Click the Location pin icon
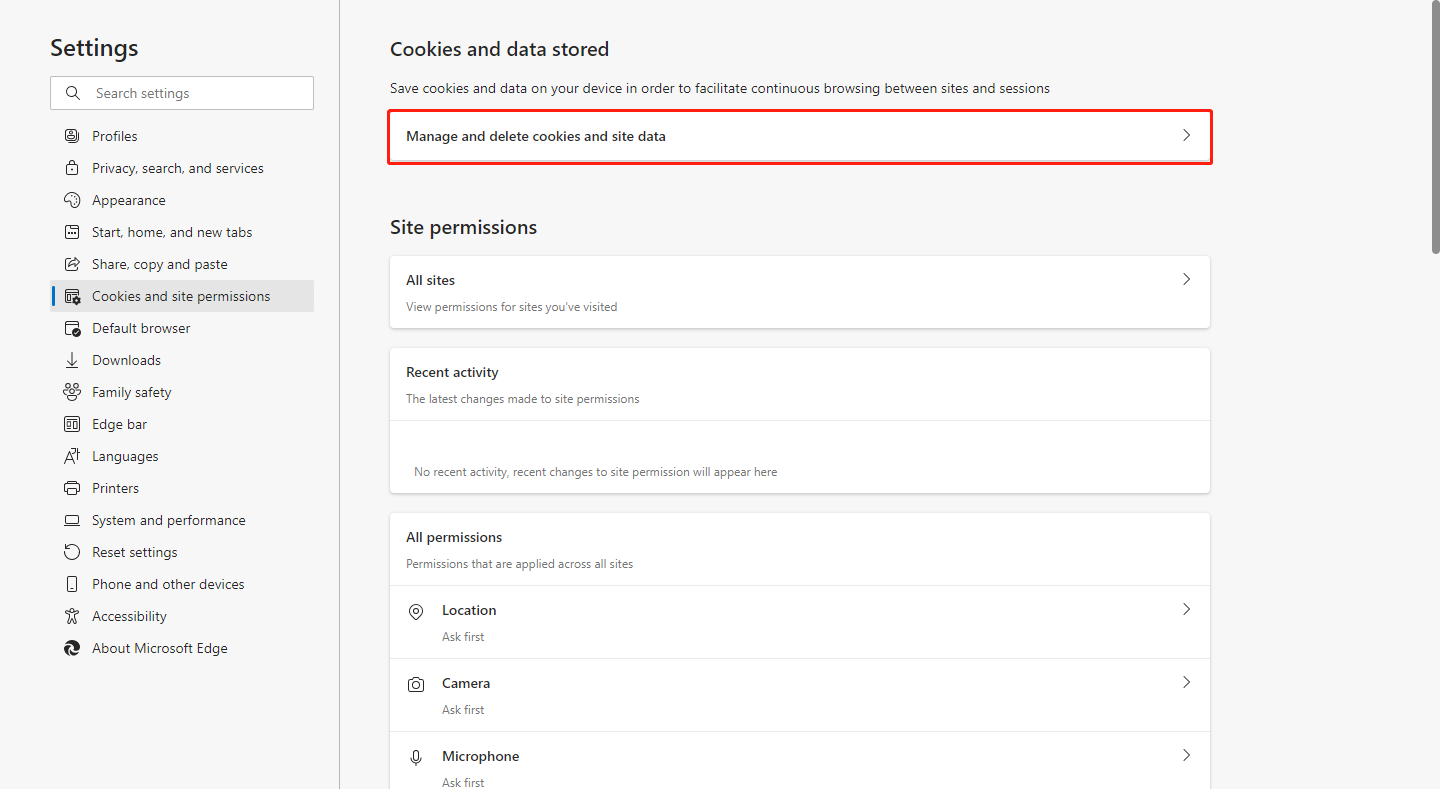This screenshot has width=1440, height=789. pyautogui.click(x=416, y=611)
